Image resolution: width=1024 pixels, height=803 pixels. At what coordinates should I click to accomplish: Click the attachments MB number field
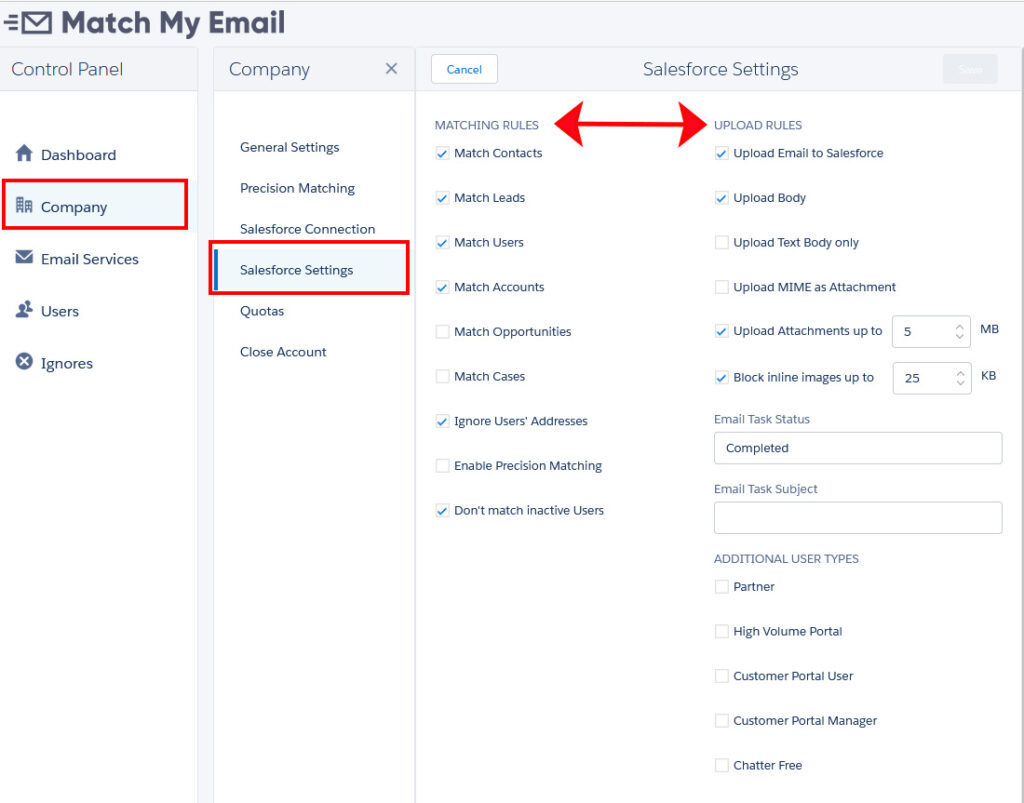coord(931,332)
